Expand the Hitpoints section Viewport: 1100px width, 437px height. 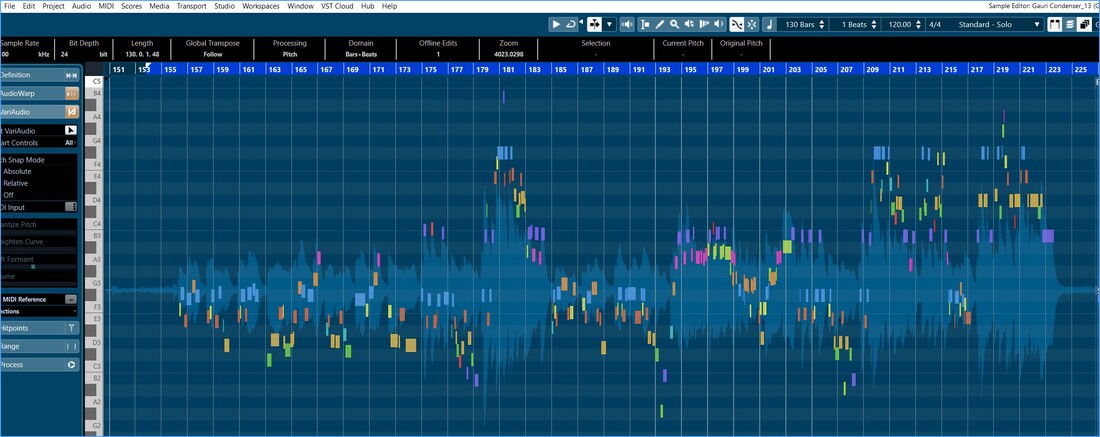tap(40, 327)
